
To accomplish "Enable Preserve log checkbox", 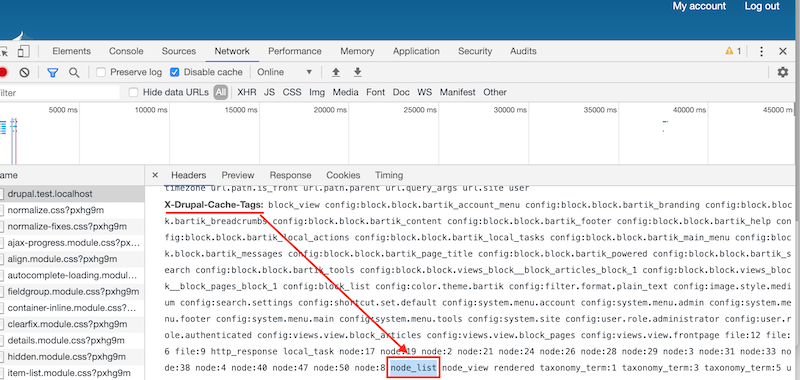I will [x=101, y=72].
